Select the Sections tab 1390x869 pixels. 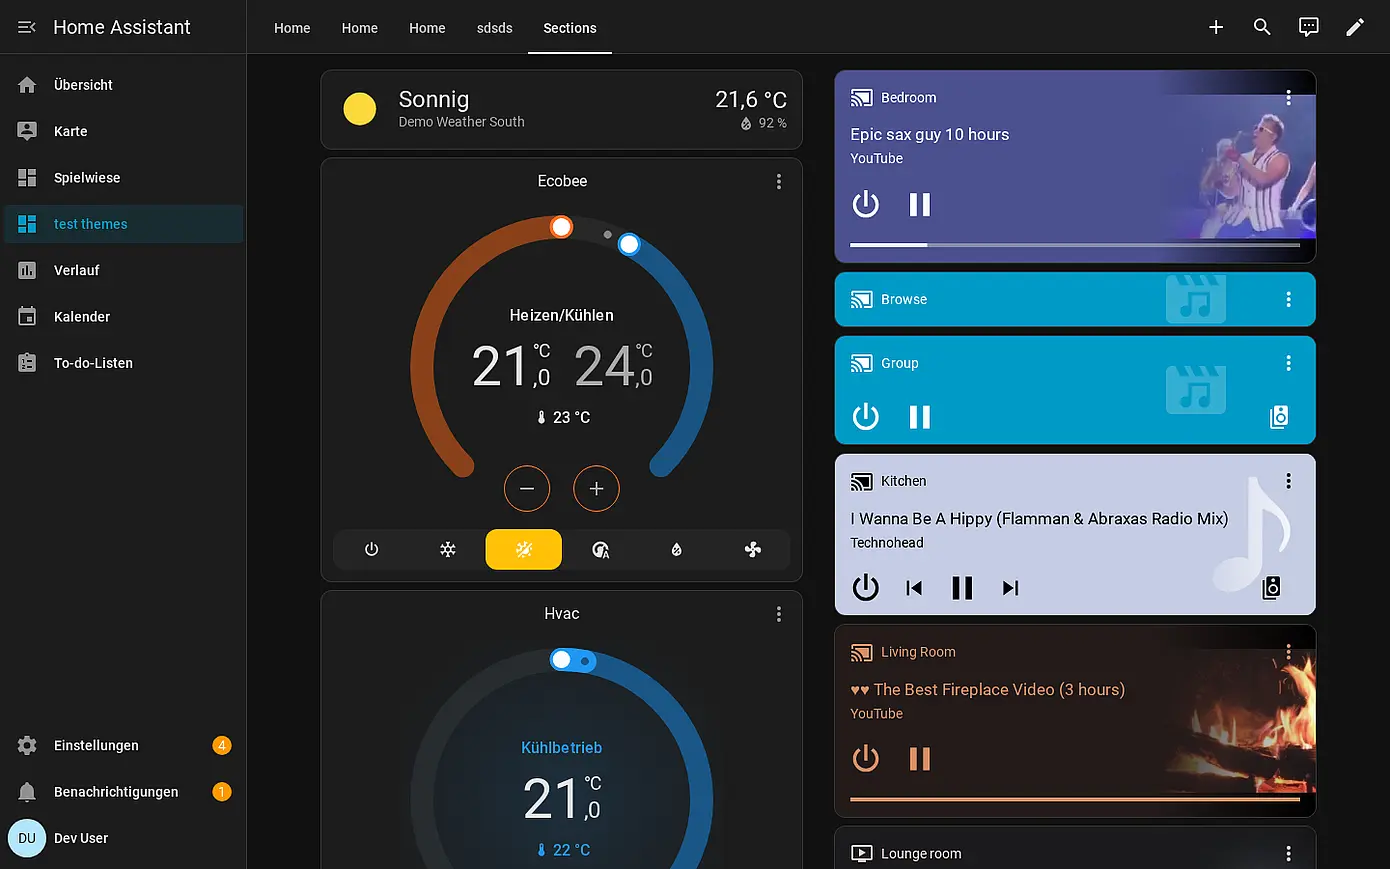tap(570, 28)
